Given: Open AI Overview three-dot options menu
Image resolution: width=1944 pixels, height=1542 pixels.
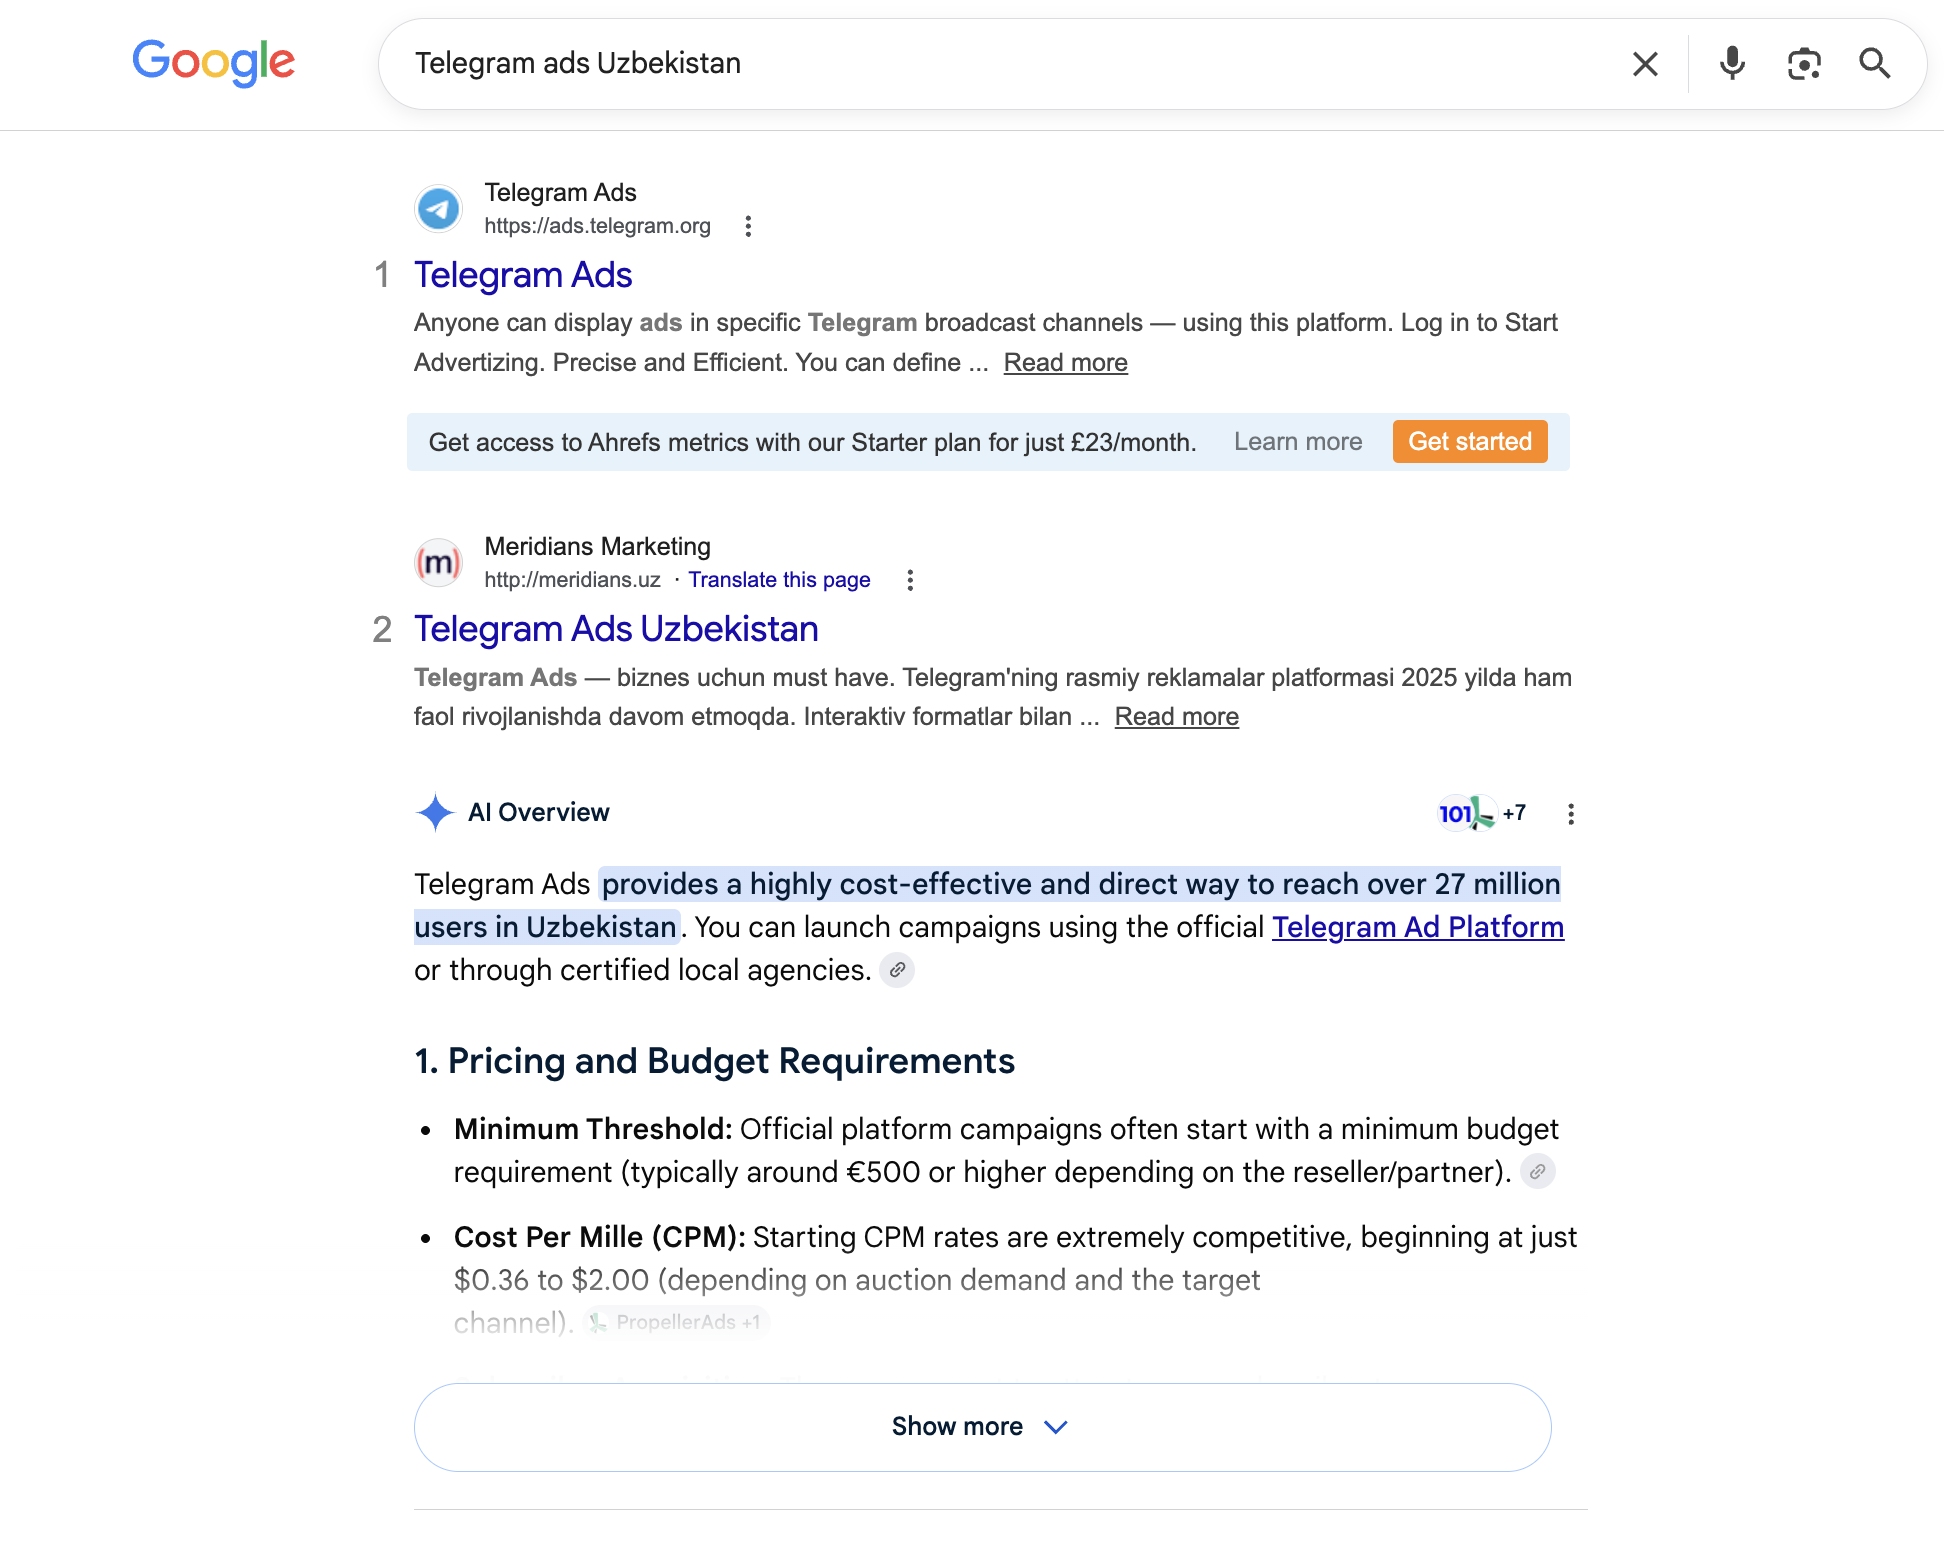Looking at the screenshot, I should pos(1571,814).
